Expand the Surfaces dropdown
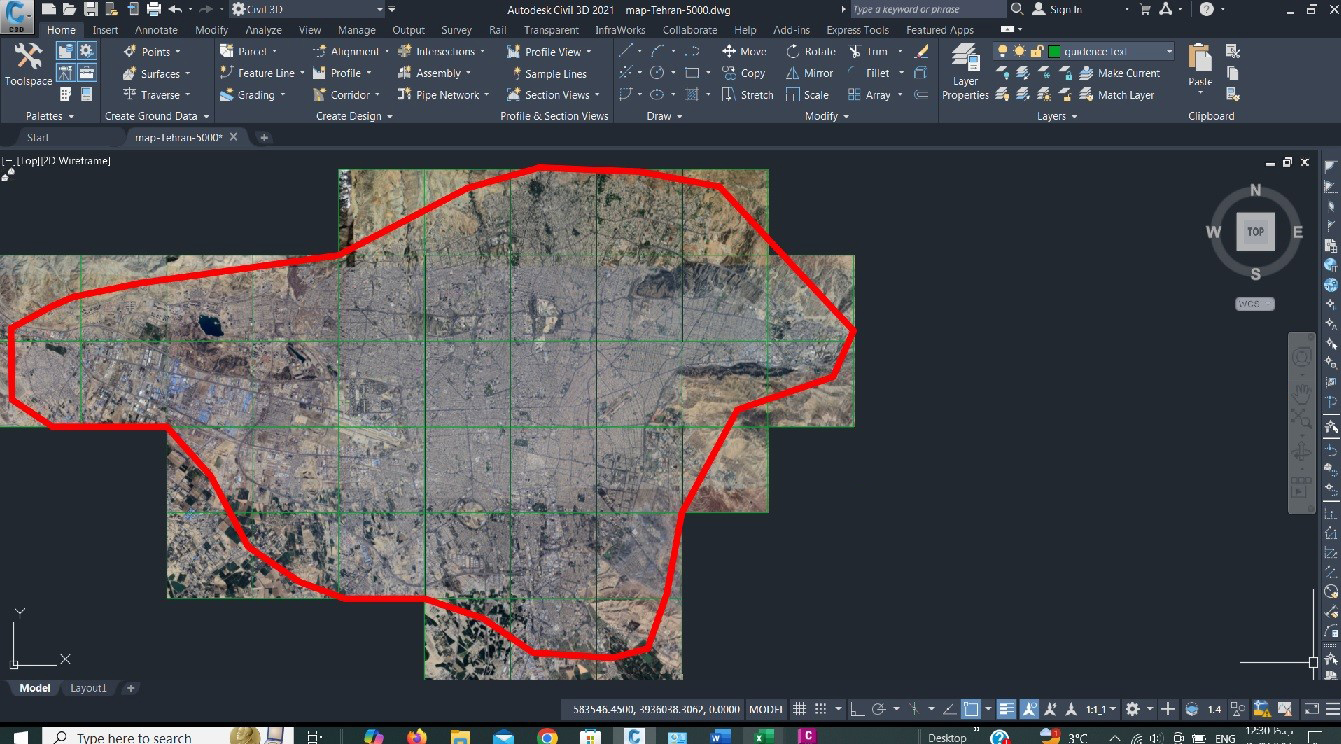1341x744 pixels. point(188,73)
